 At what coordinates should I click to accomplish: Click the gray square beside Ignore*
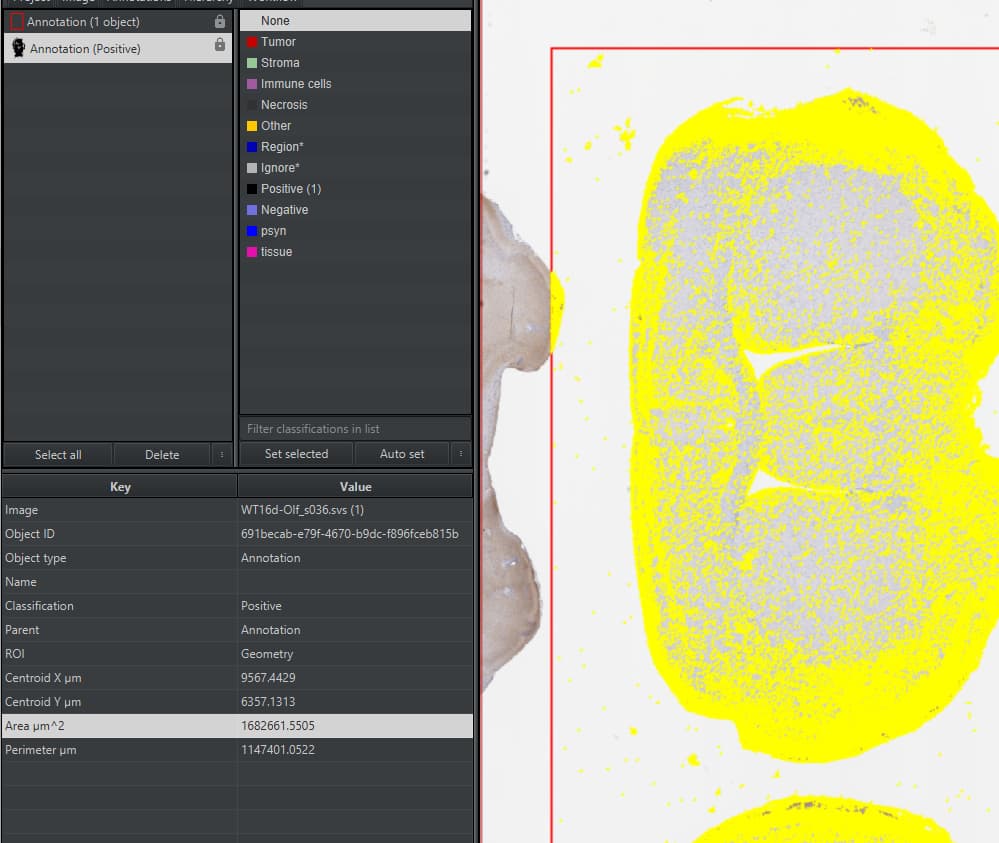coord(253,167)
